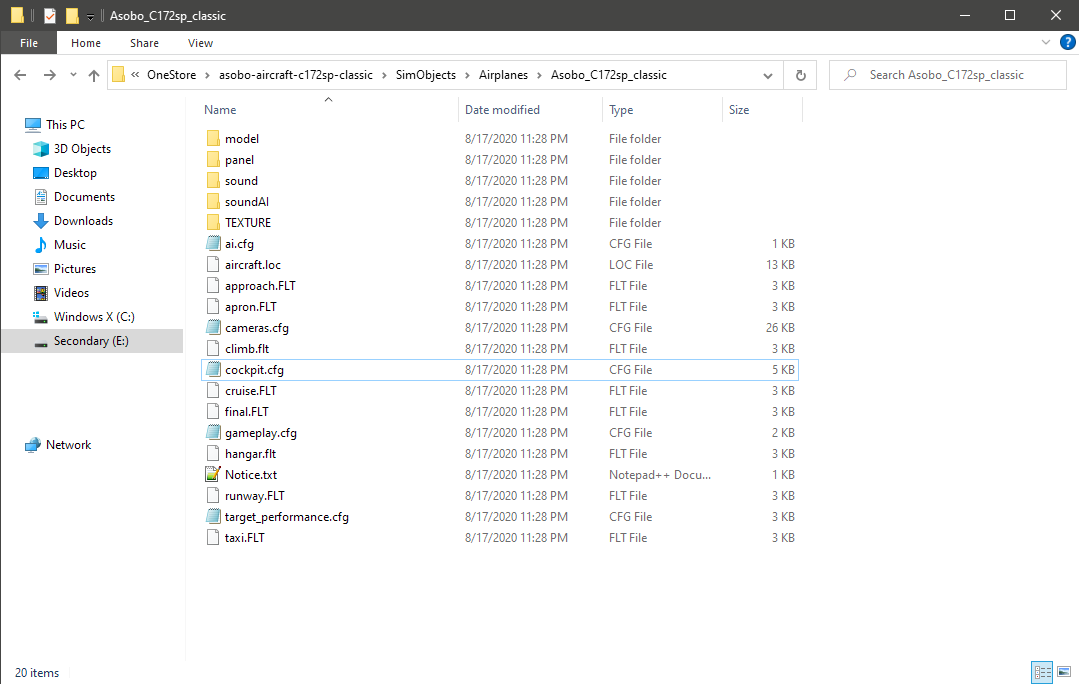Open Music in navigation pane
The width and height of the screenshot is (1079, 684).
click(x=70, y=245)
